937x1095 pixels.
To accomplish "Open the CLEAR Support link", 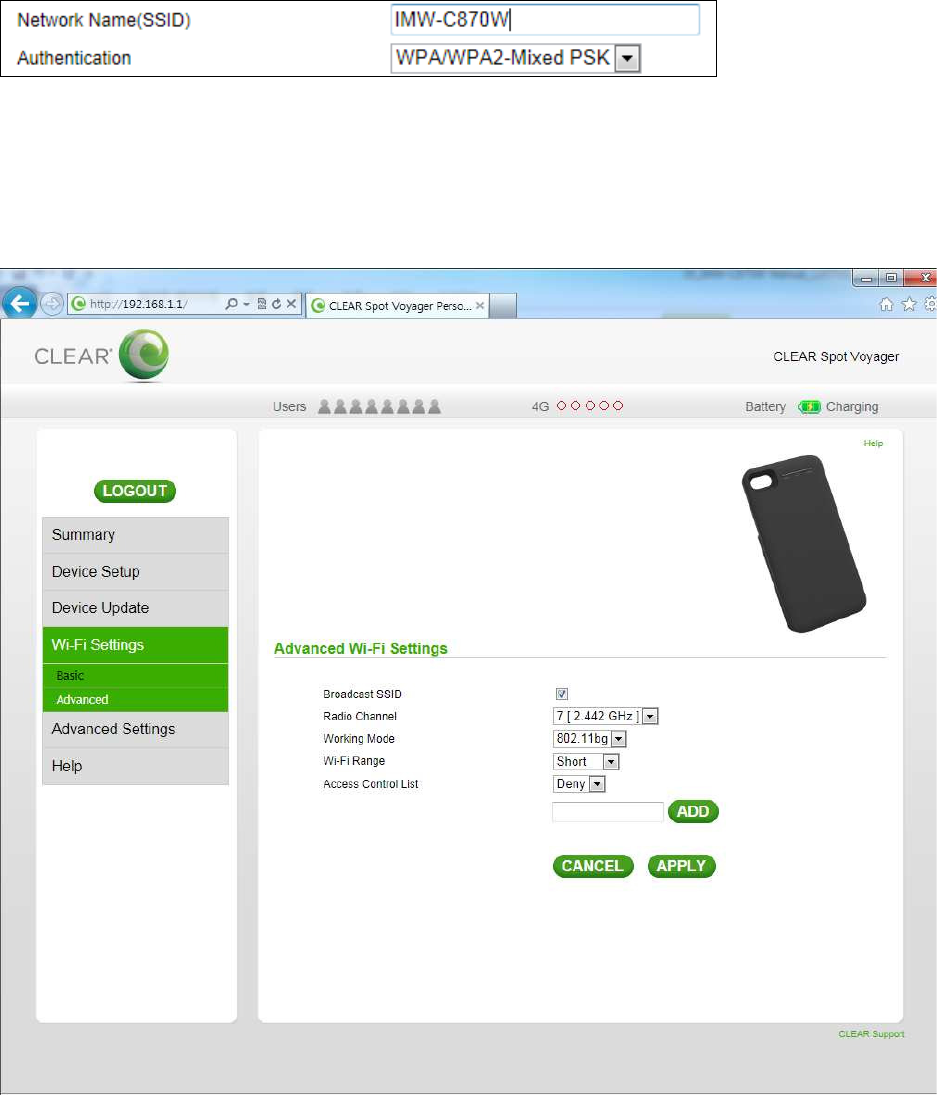I will 871,1034.
